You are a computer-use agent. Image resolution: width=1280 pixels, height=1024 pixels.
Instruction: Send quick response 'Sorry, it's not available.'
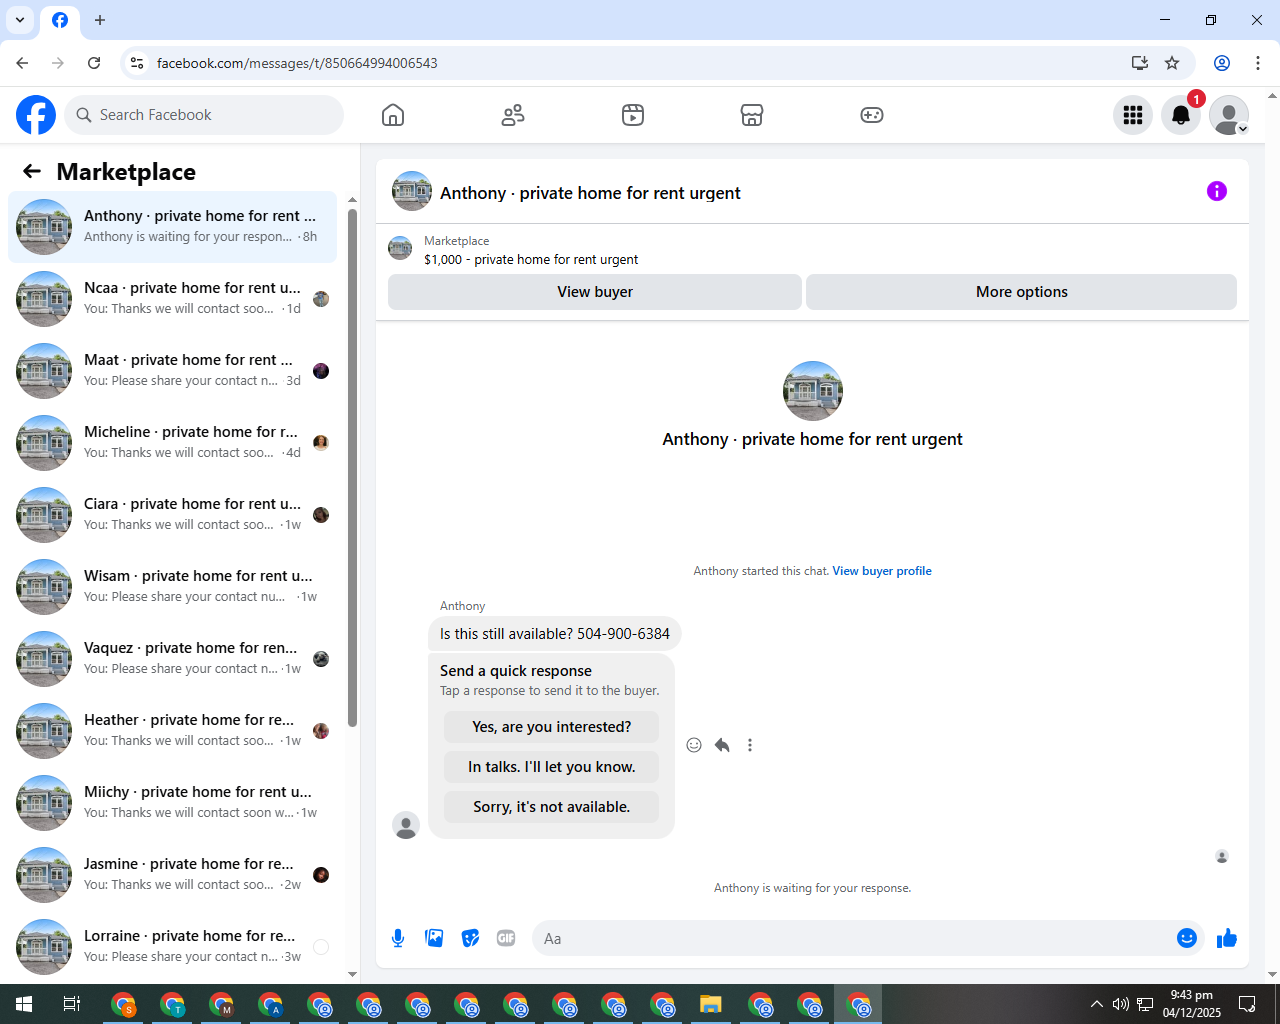[x=552, y=807]
